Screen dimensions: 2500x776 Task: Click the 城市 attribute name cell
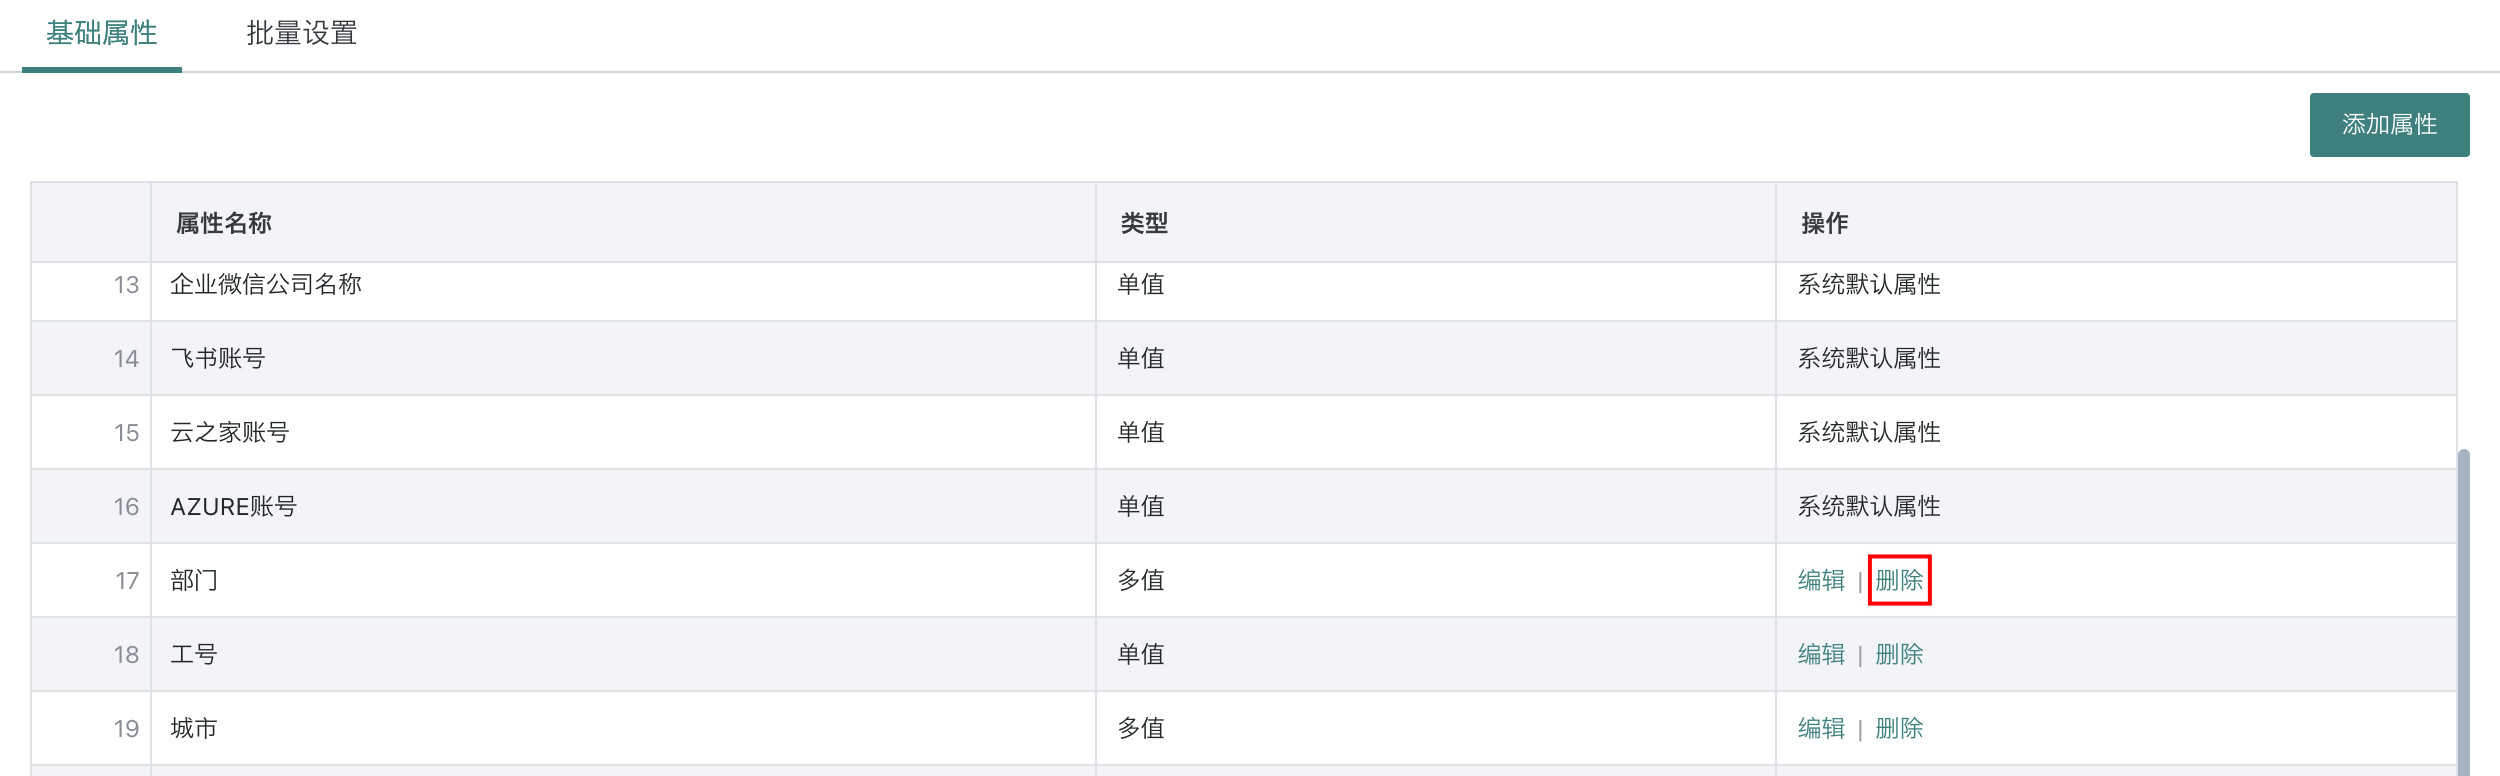tap(194, 729)
